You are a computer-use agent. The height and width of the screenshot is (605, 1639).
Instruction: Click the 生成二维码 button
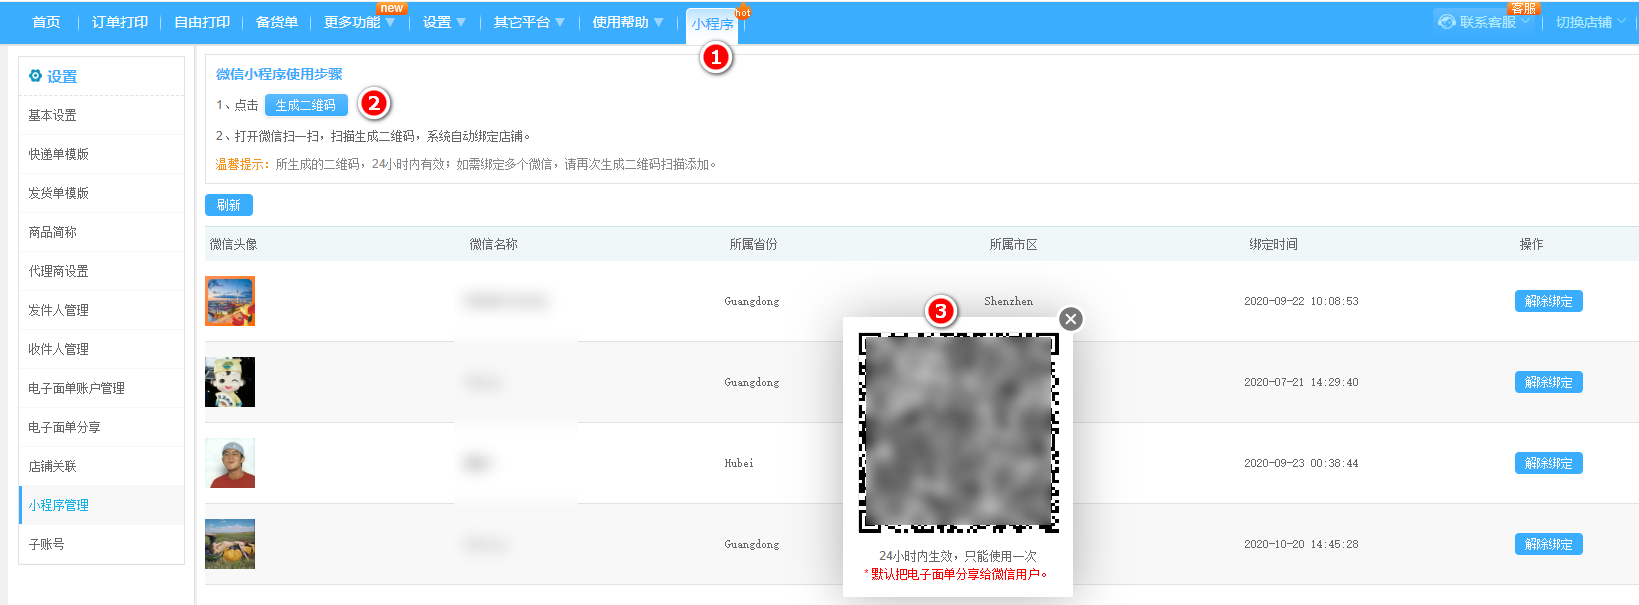(x=306, y=105)
